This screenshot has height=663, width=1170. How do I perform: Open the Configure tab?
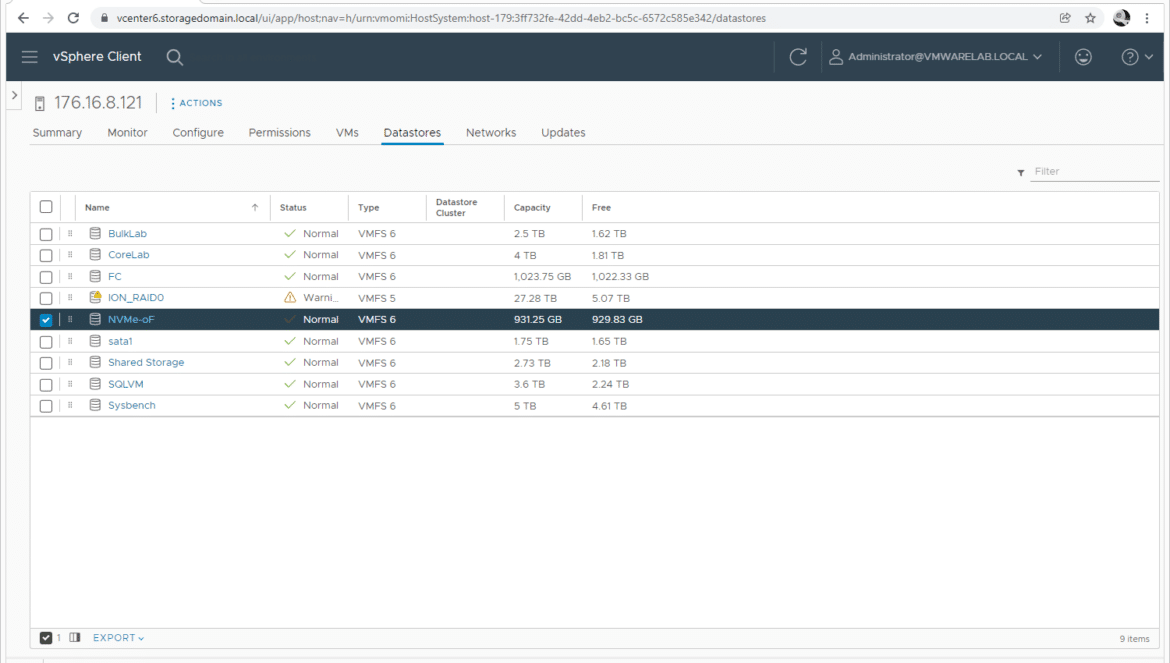coord(198,133)
